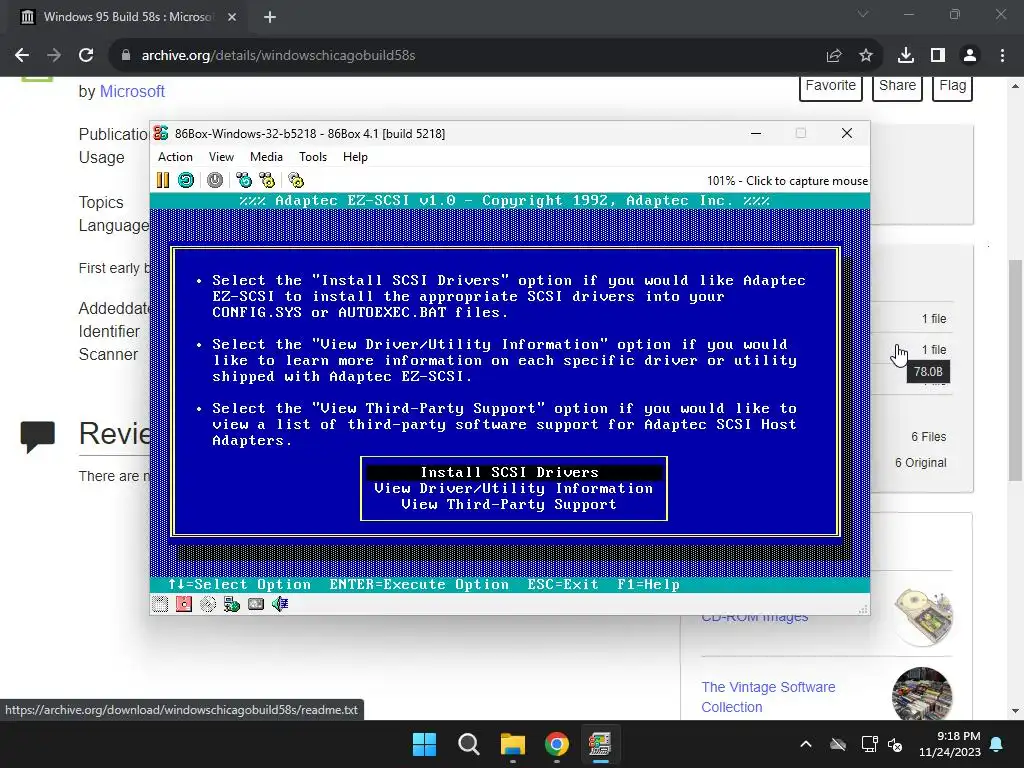The image size is (1024, 768).
Task: Send Ctrl+Alt+Esc using yellow keys icon
Action: (x=267, y=180)
